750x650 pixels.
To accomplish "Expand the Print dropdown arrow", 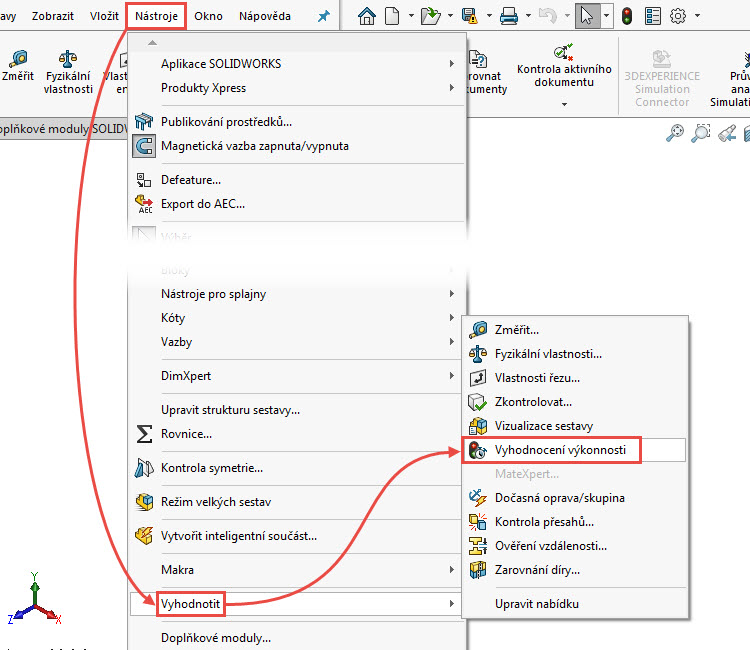I will 528,16.
